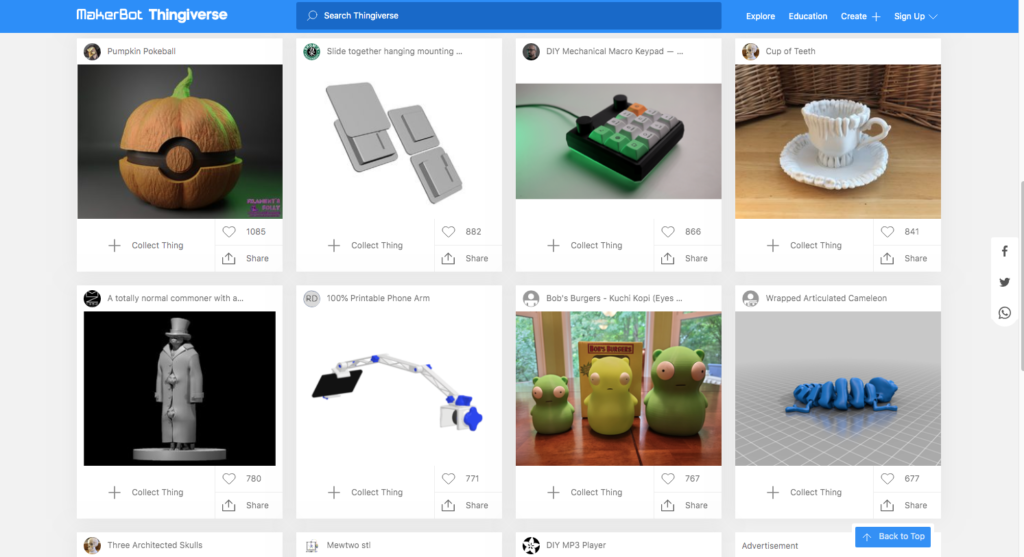Share via the WhatsApp icon
Screen dimensions: 1024x557
[1005, 313]
